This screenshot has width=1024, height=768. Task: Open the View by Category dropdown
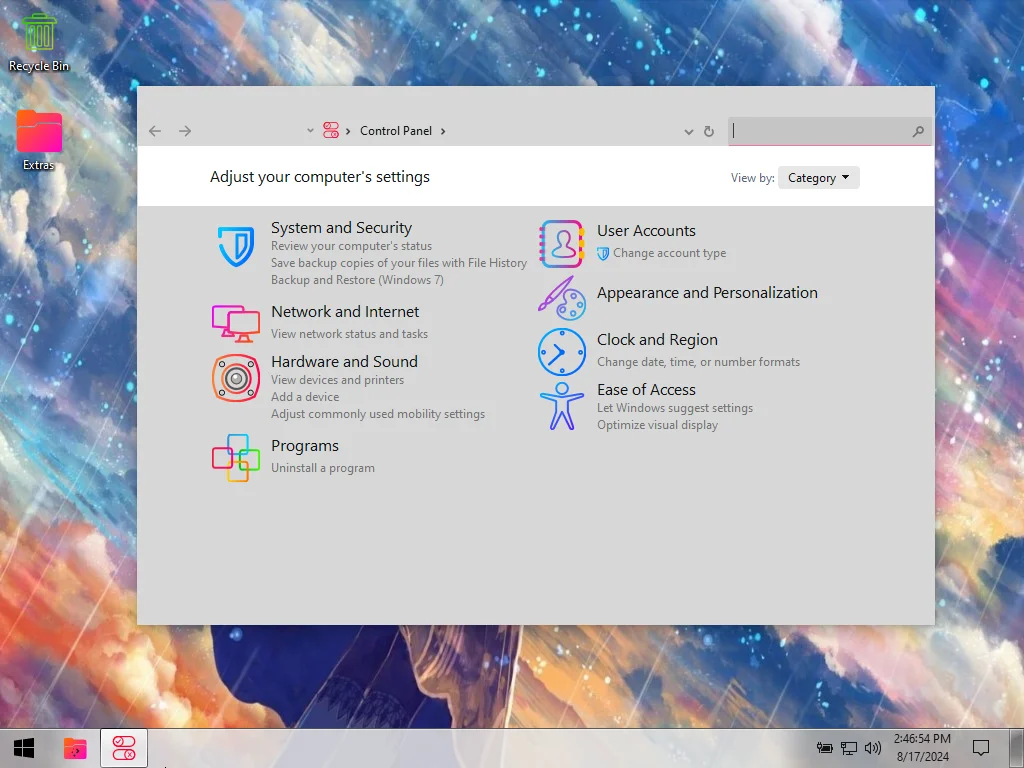pyautogui.click(x=818, y=178)
